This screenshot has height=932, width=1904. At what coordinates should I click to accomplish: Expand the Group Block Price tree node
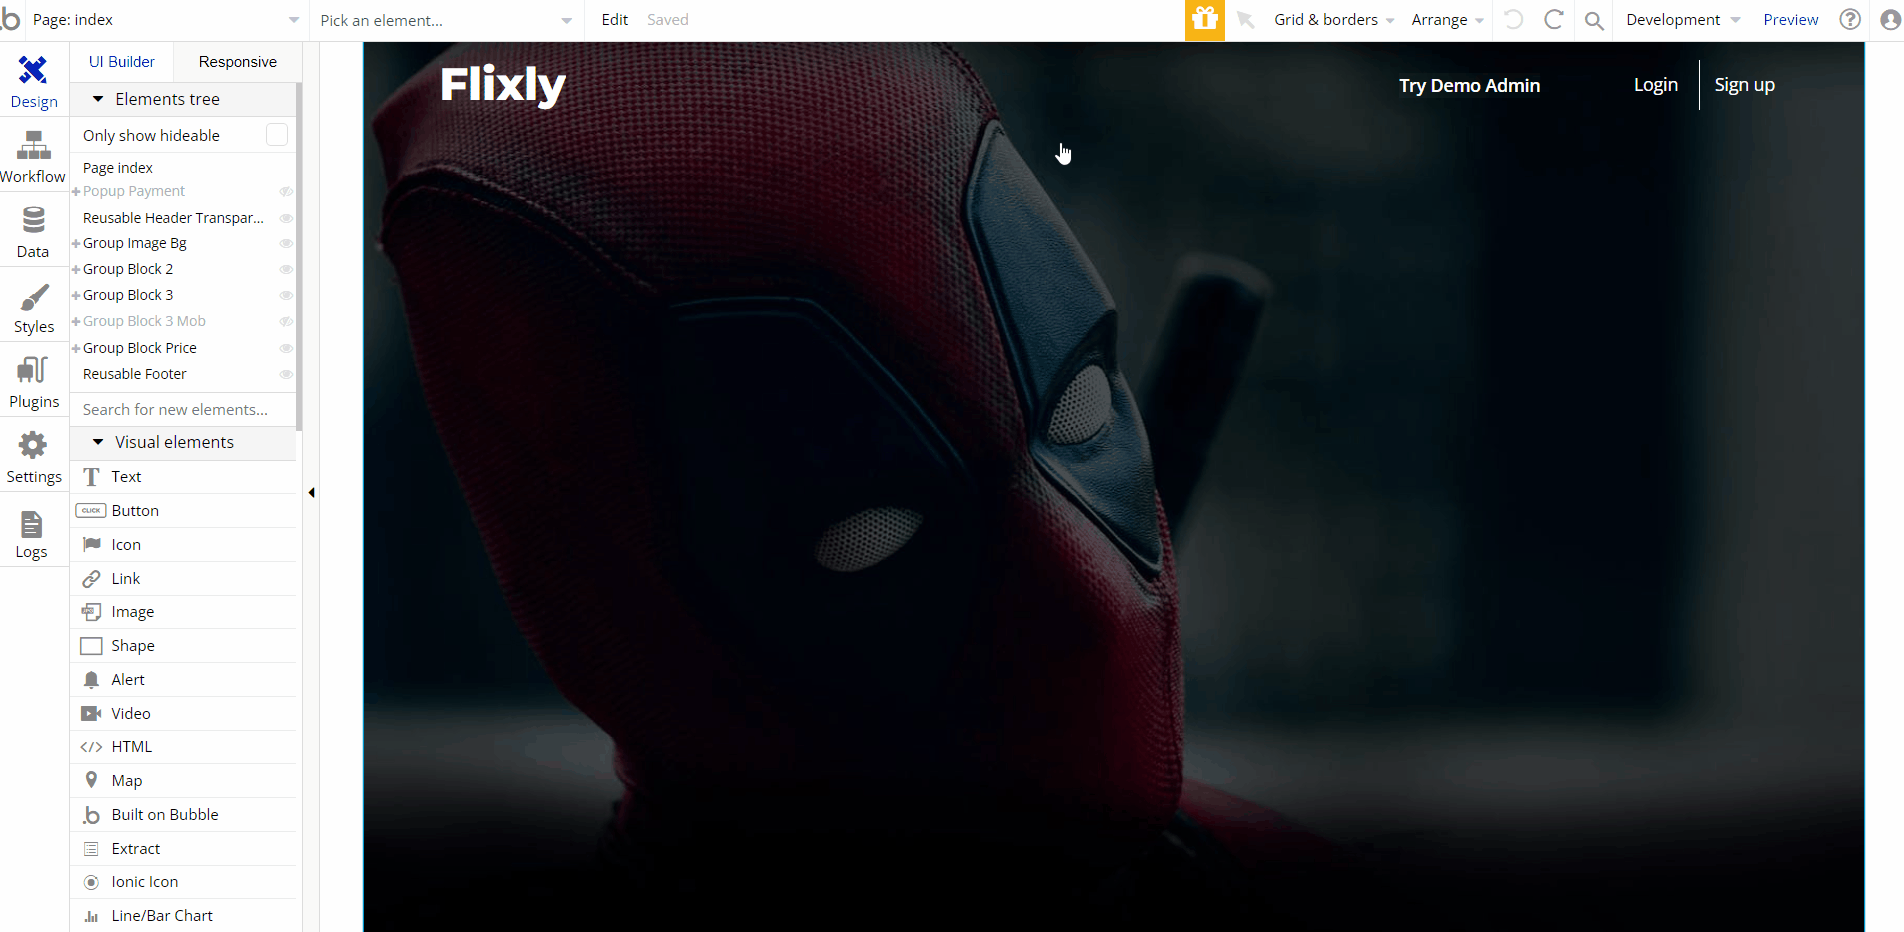[x=76, y=349]
